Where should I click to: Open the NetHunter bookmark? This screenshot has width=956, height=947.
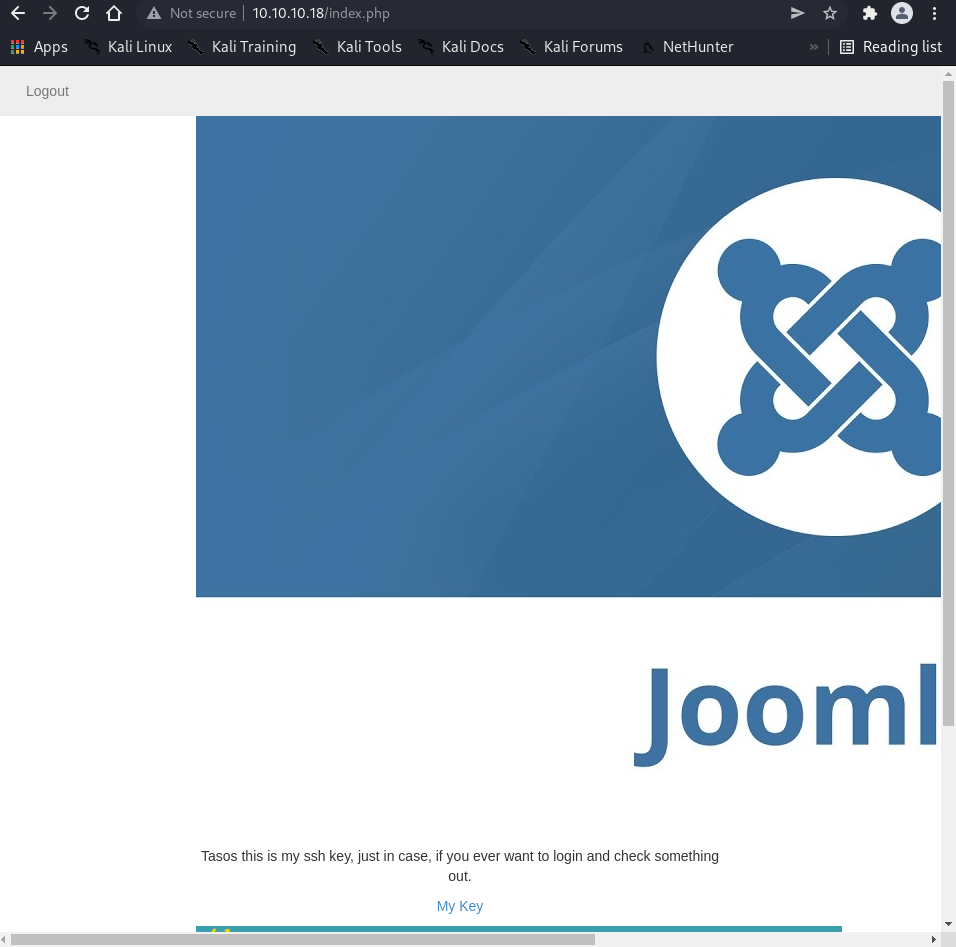tap(686, 47)
